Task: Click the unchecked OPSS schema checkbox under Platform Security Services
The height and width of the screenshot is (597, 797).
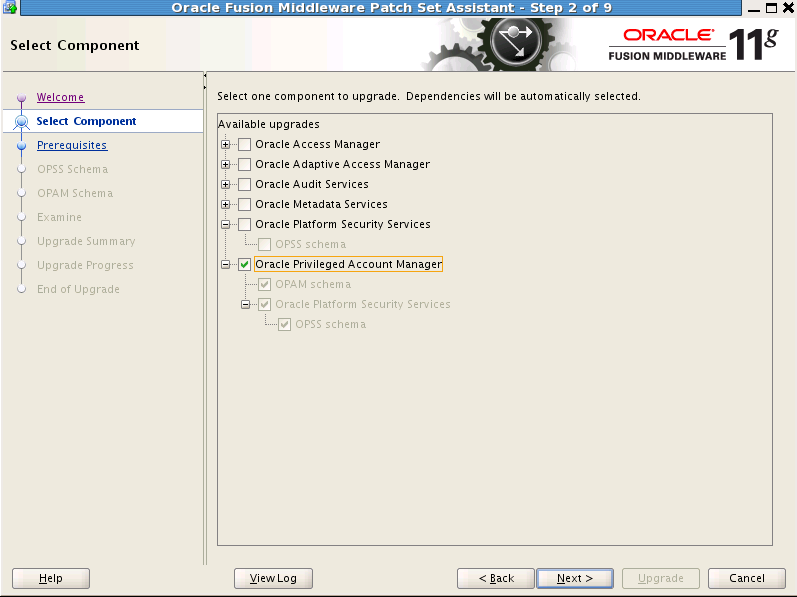Action: point(264,244)
